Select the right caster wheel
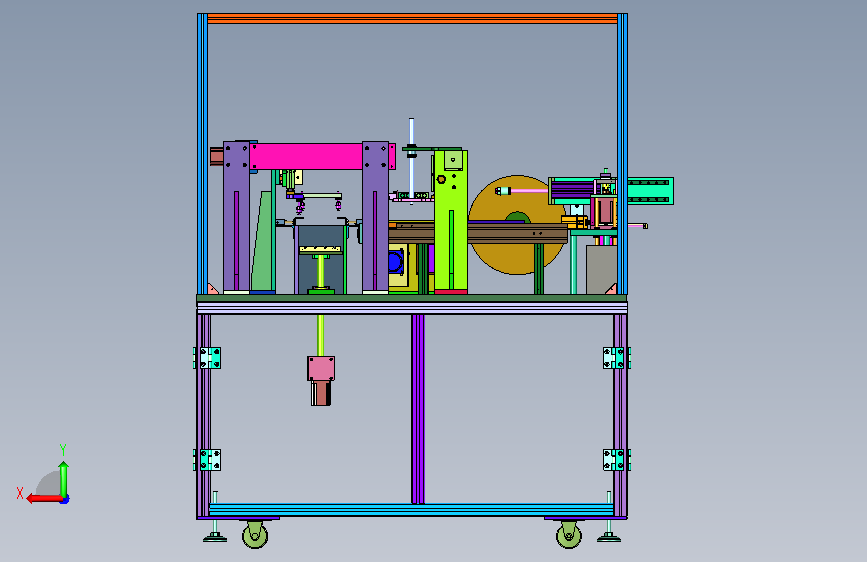Viewport: 867px width, 562px height. coord(569,535)
